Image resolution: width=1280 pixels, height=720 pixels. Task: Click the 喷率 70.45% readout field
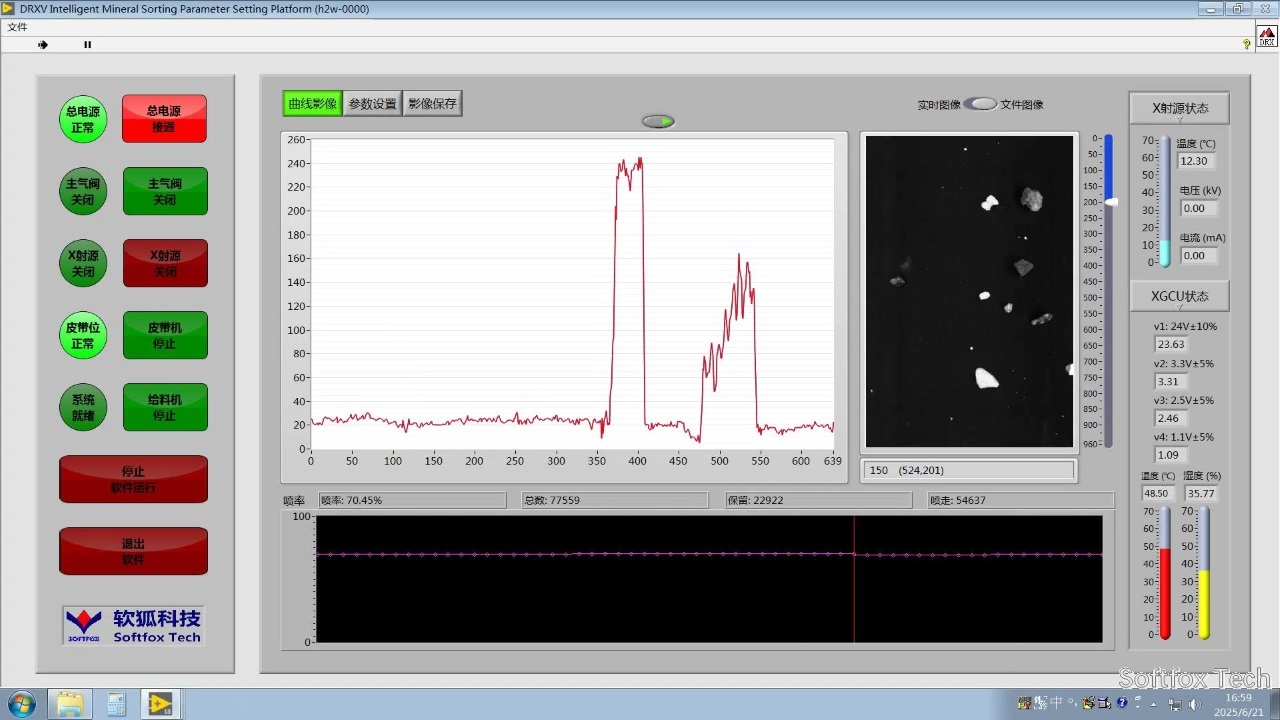pos(412,500)
